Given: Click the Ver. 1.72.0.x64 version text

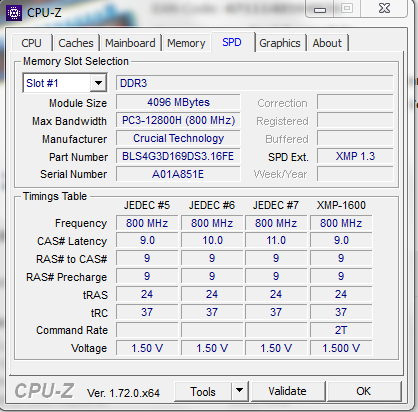Looking at the screenshot, I should coord(123,393).
